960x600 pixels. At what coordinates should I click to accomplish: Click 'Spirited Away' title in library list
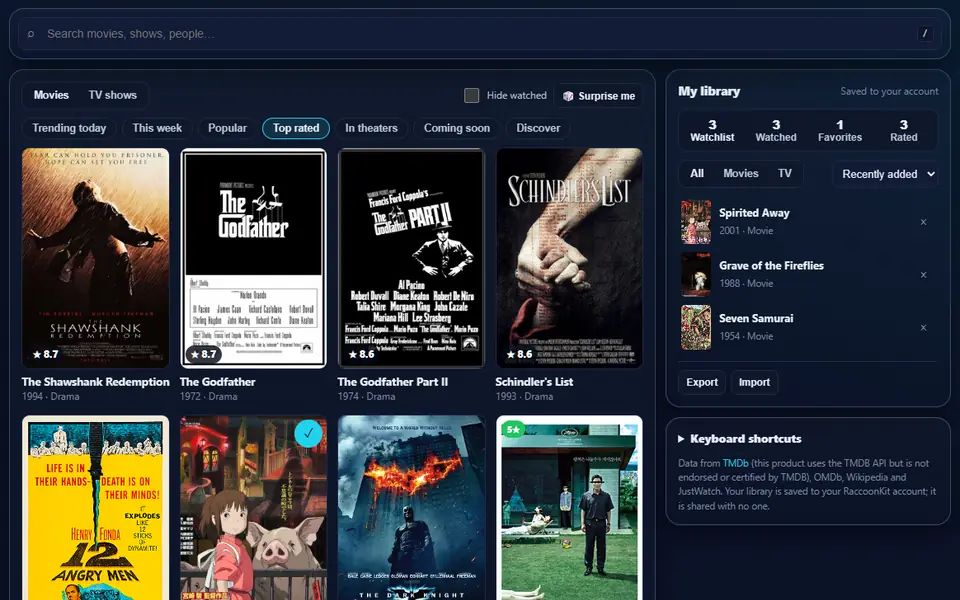tap(754, 213)
